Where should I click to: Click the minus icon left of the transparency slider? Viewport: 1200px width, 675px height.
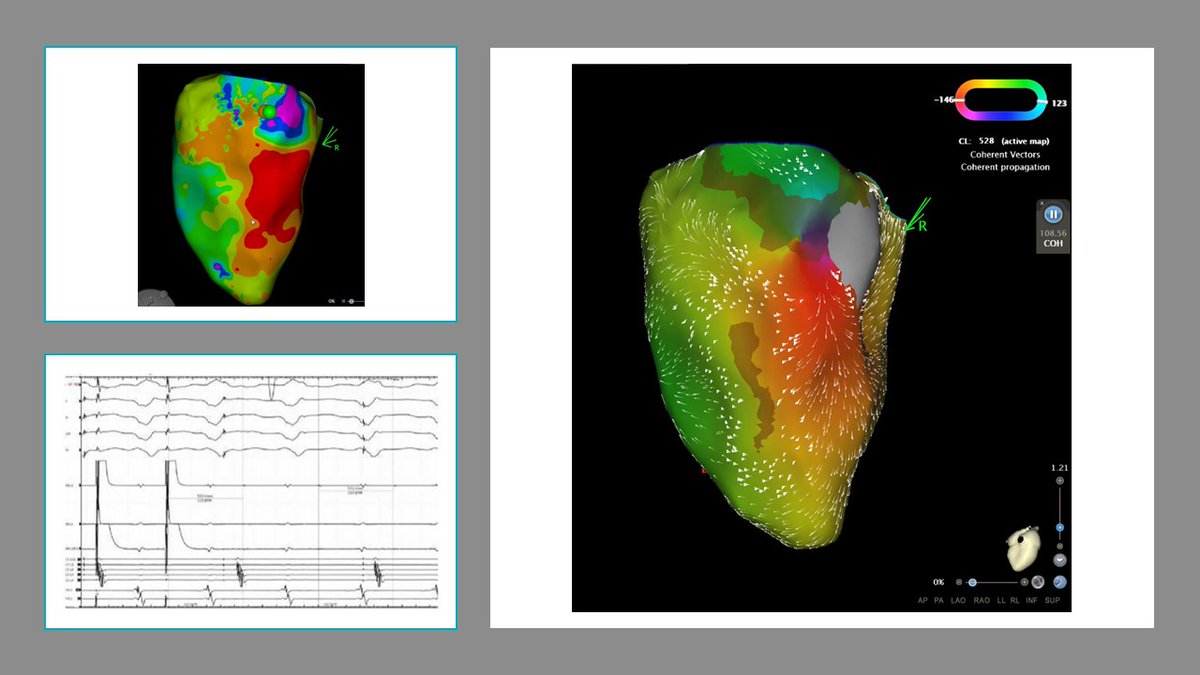958,581
